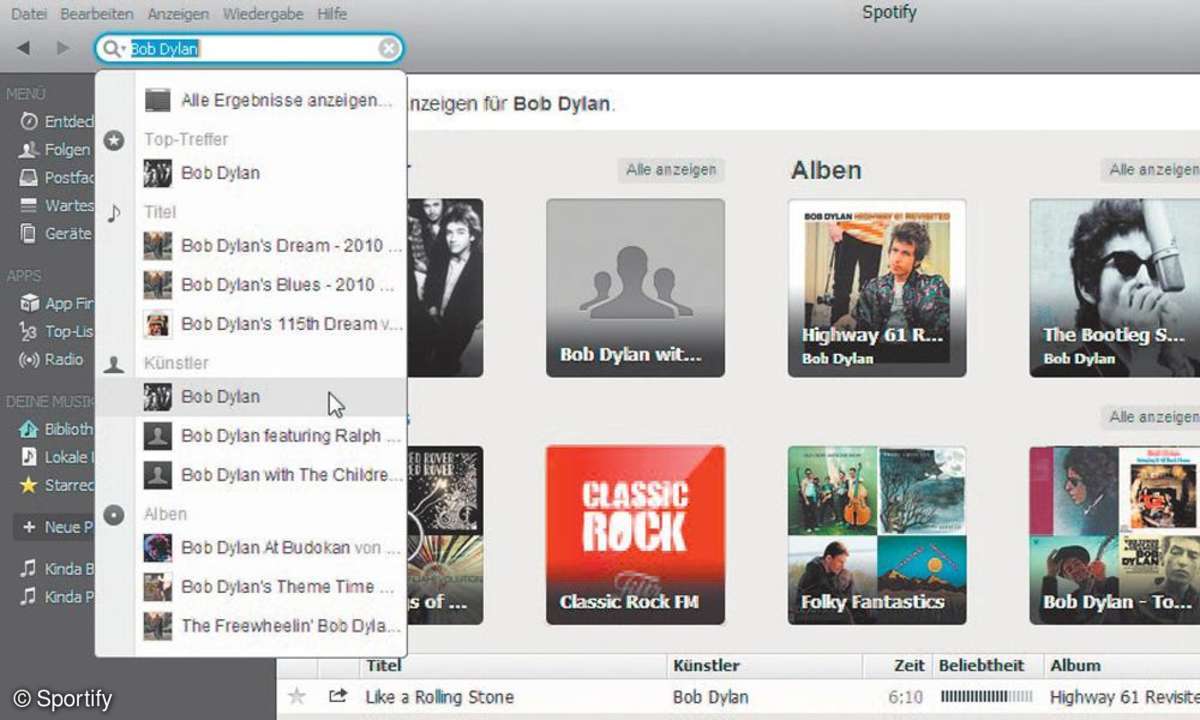Image resolution: width=1200 pixels, height=720 pixels.
Task: Click Alle anzeigen button left of Alben heading
Action: tap(671, 170)
